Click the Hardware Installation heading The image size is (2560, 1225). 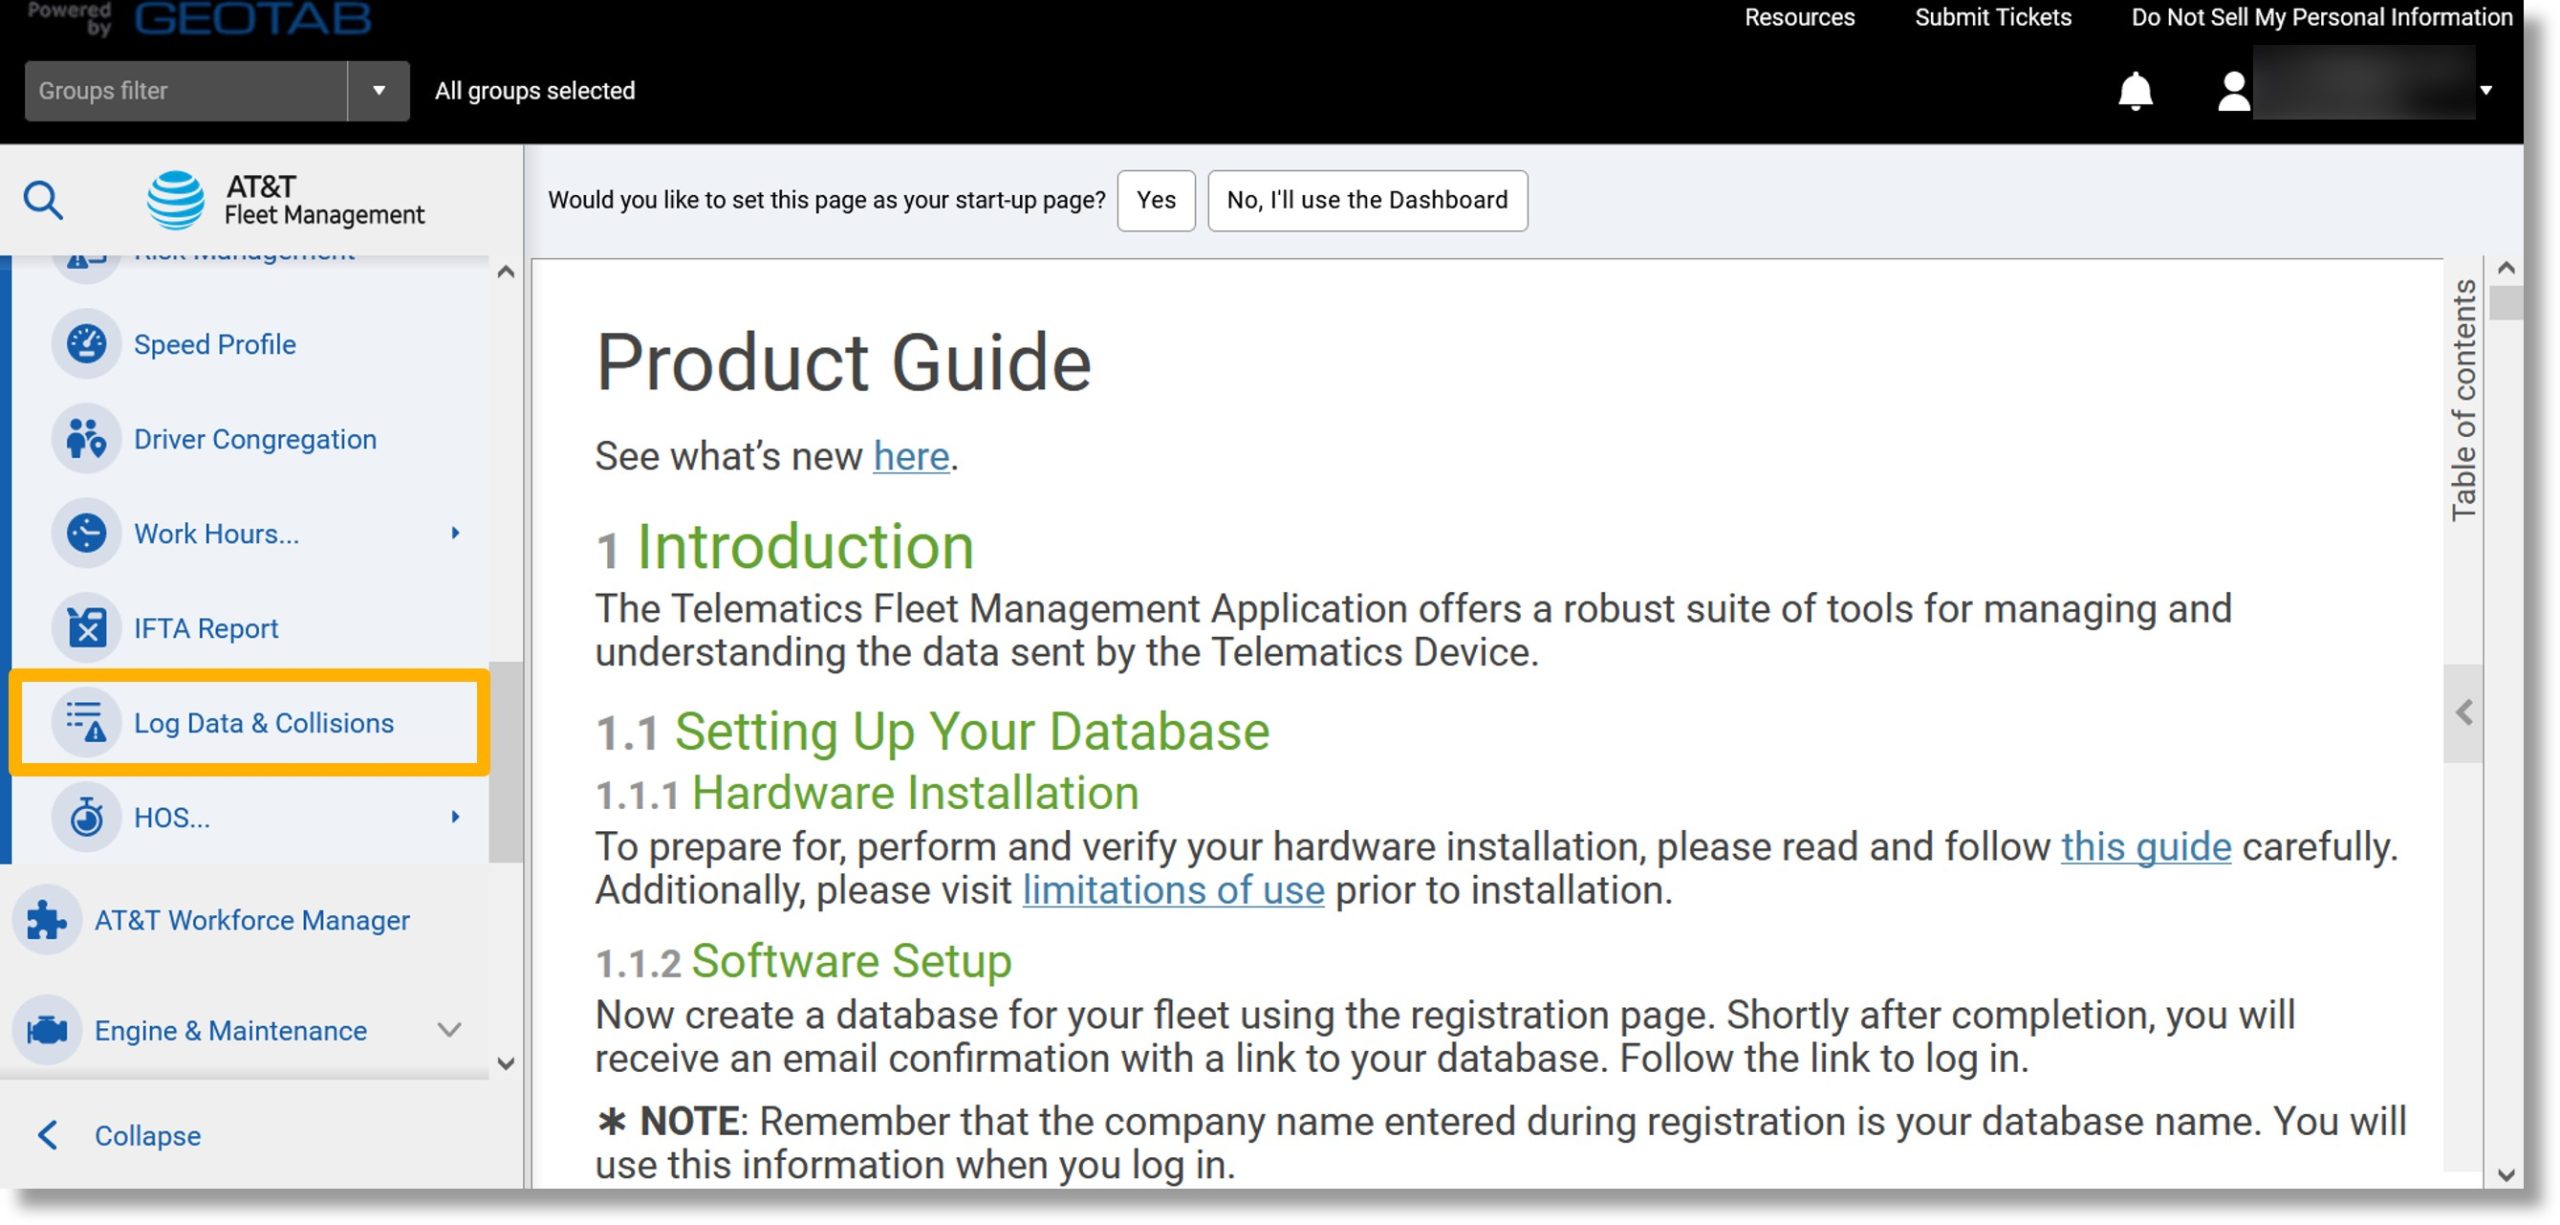915,793
